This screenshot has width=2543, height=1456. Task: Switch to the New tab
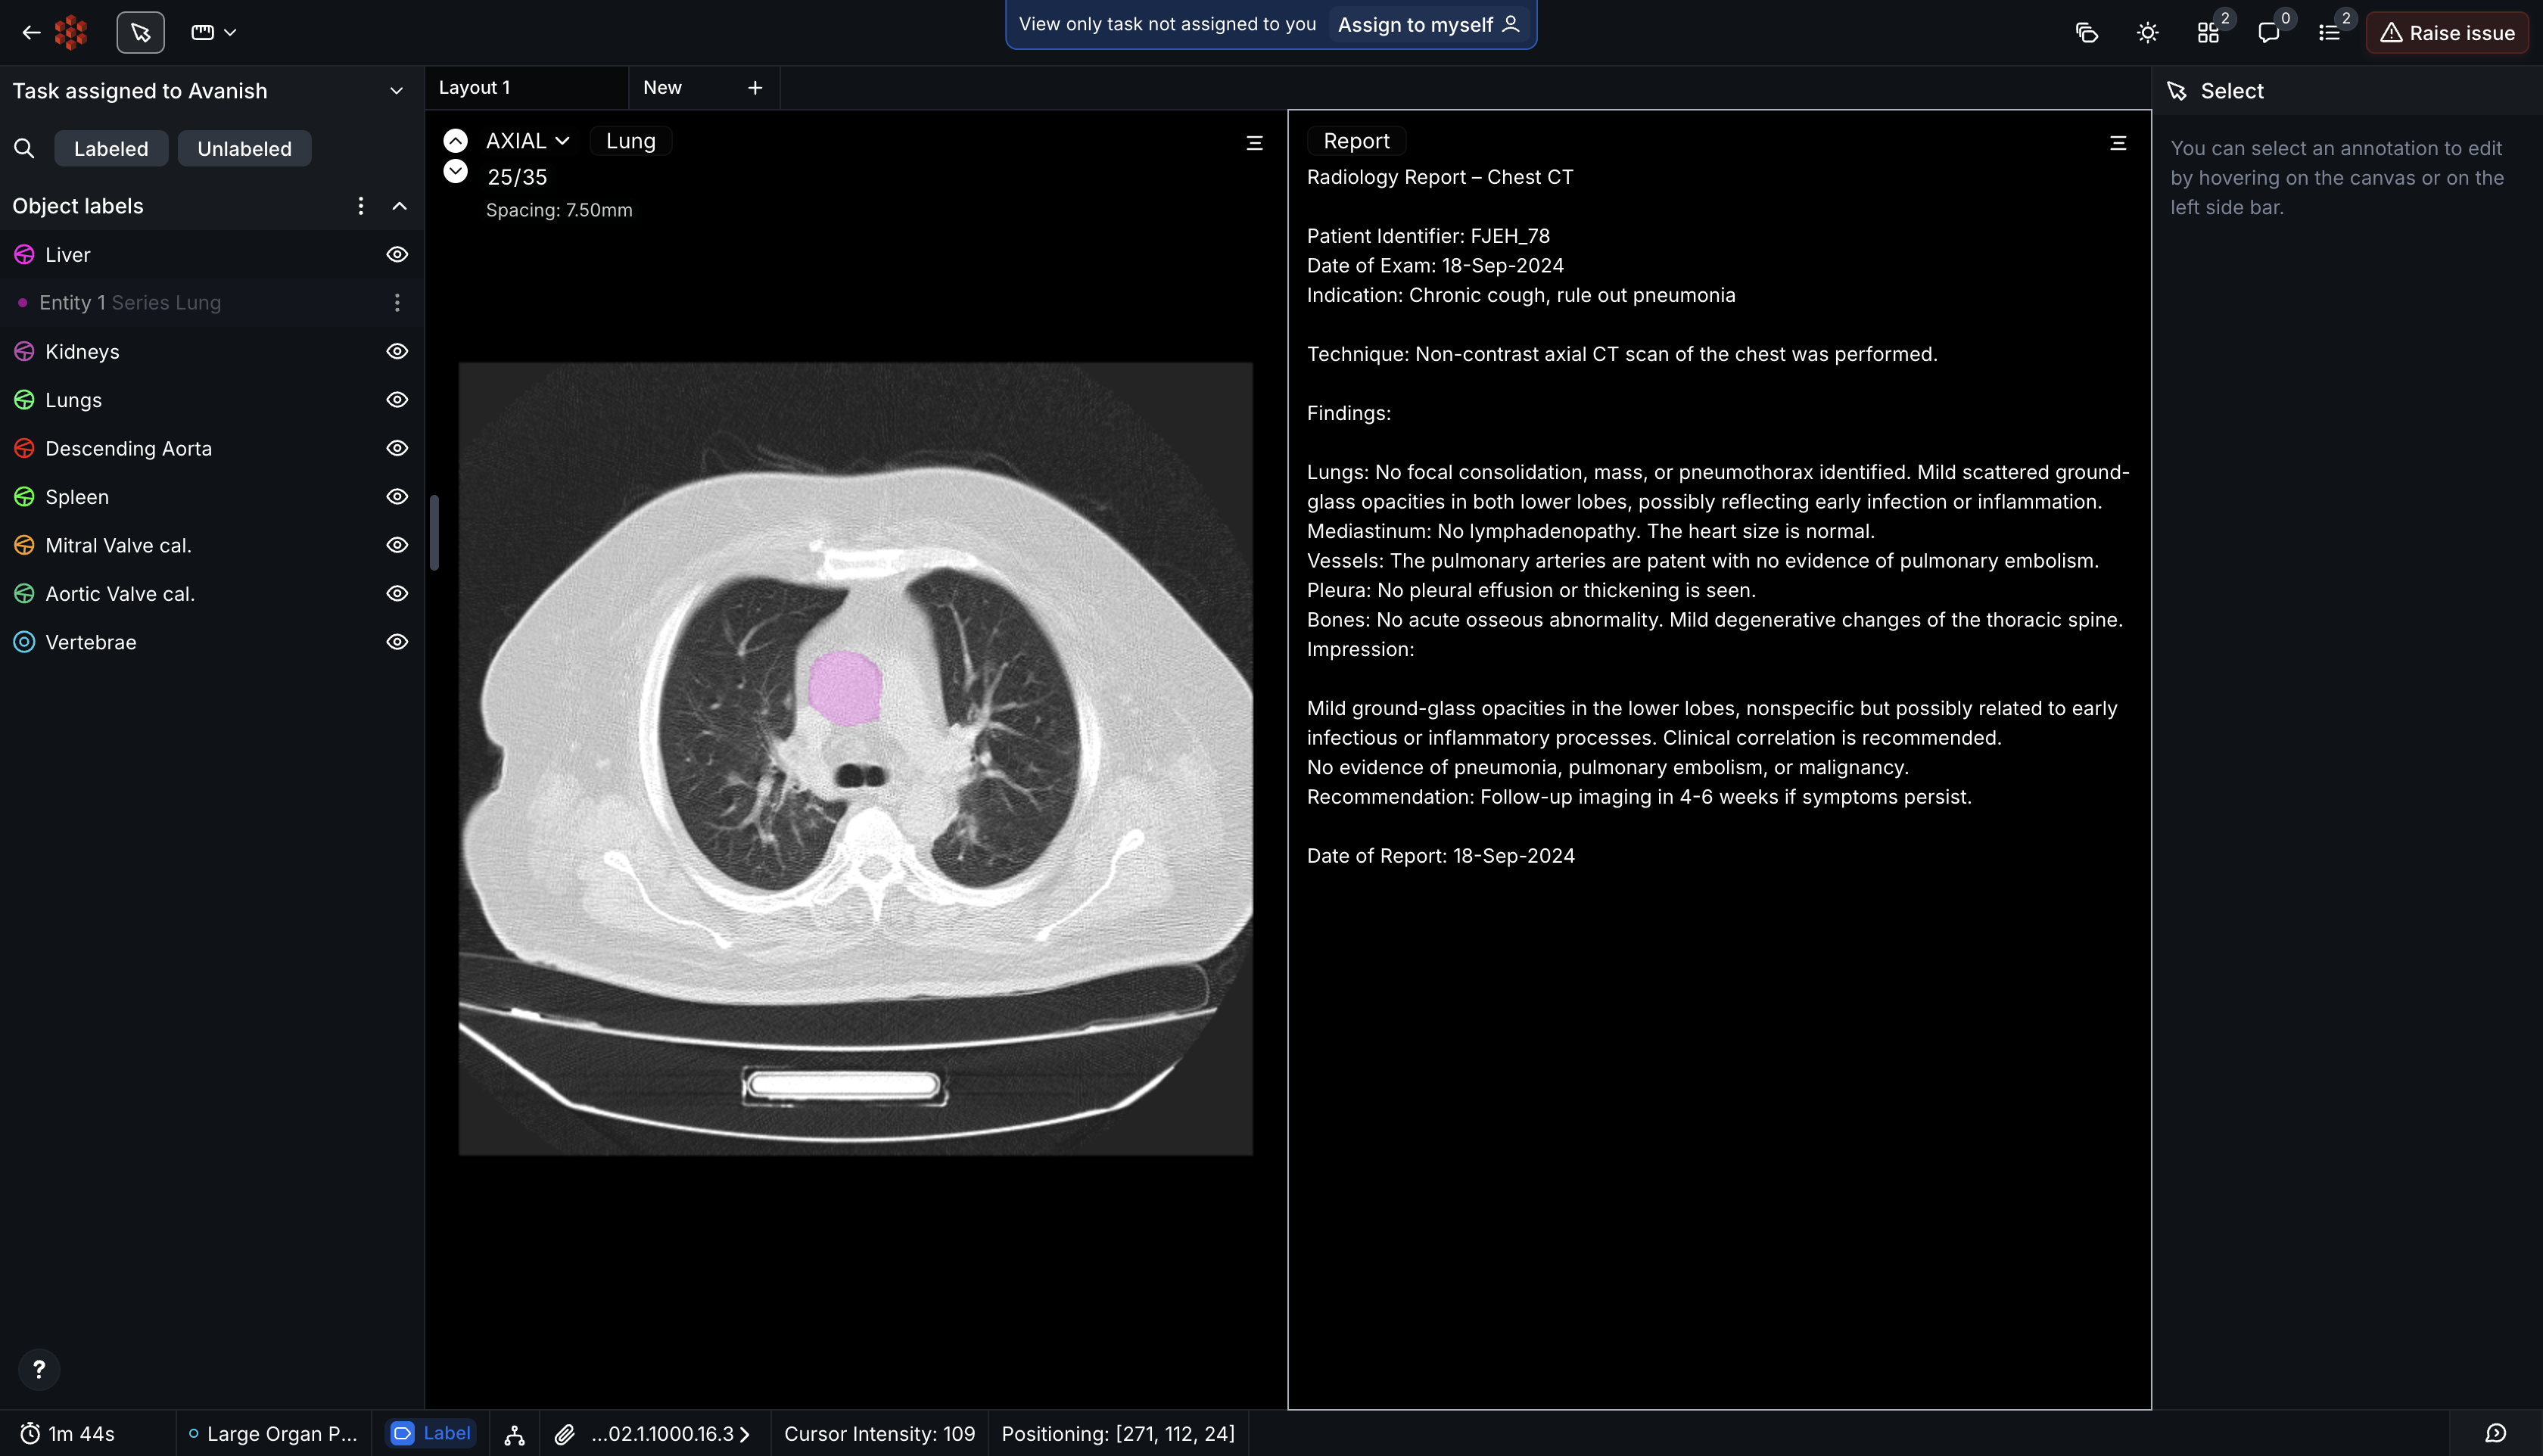(662, 88)
